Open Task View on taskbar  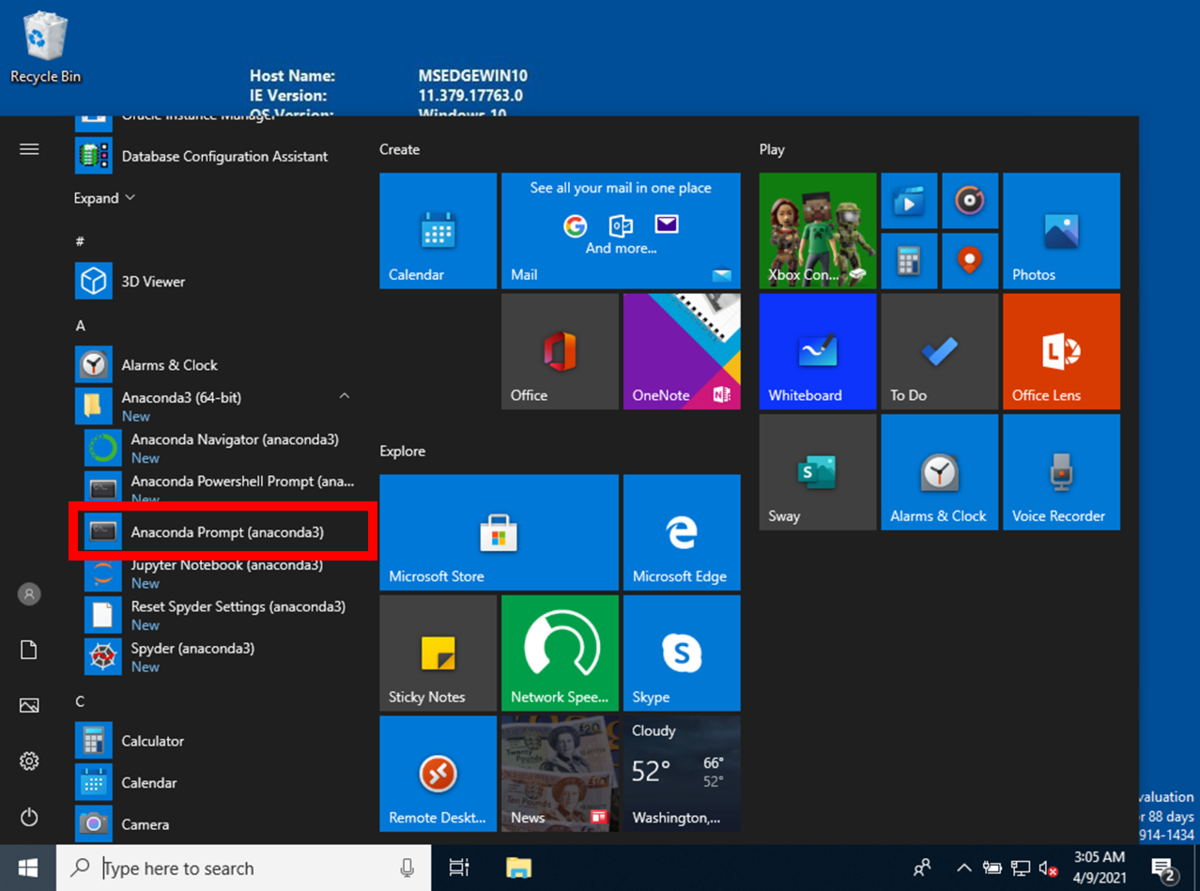pyautogui.click(x=459, y=868)
